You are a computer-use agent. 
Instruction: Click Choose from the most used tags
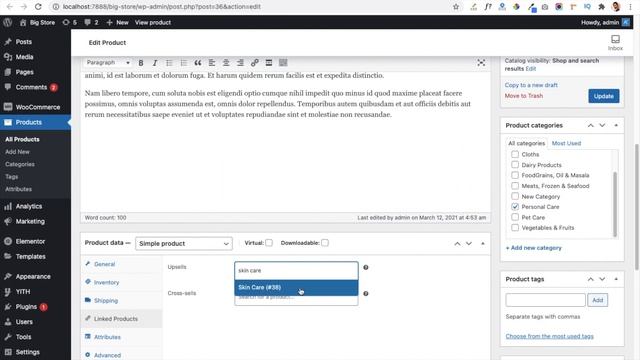point(549,336)
